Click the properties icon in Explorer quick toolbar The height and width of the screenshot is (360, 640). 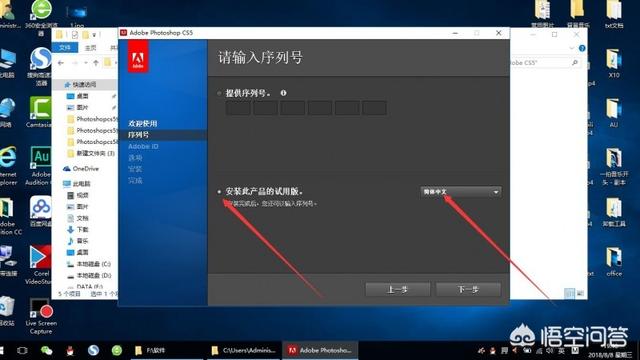click(75, 35)
